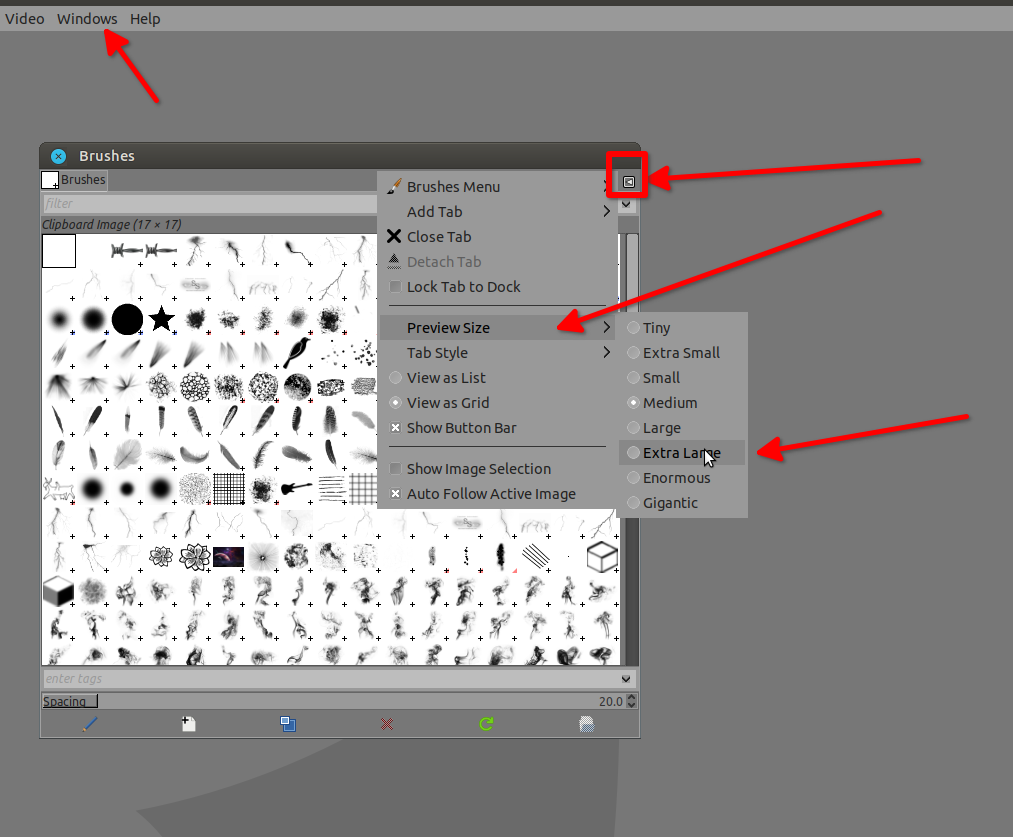1013x837 pixels.
Task: Select View as List option
Action: coord(498,378)
